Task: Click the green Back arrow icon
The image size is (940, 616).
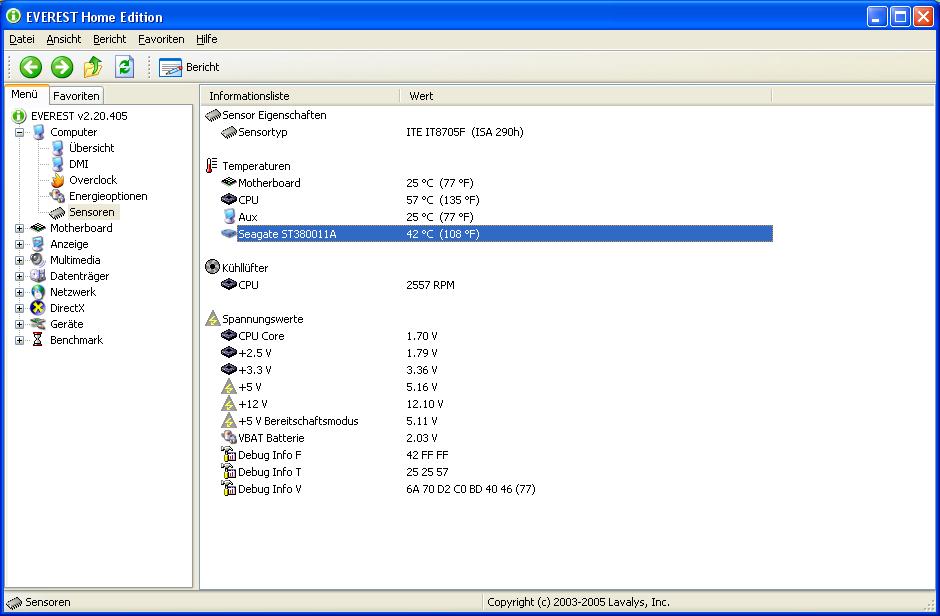Action: (x=31, y=67)
